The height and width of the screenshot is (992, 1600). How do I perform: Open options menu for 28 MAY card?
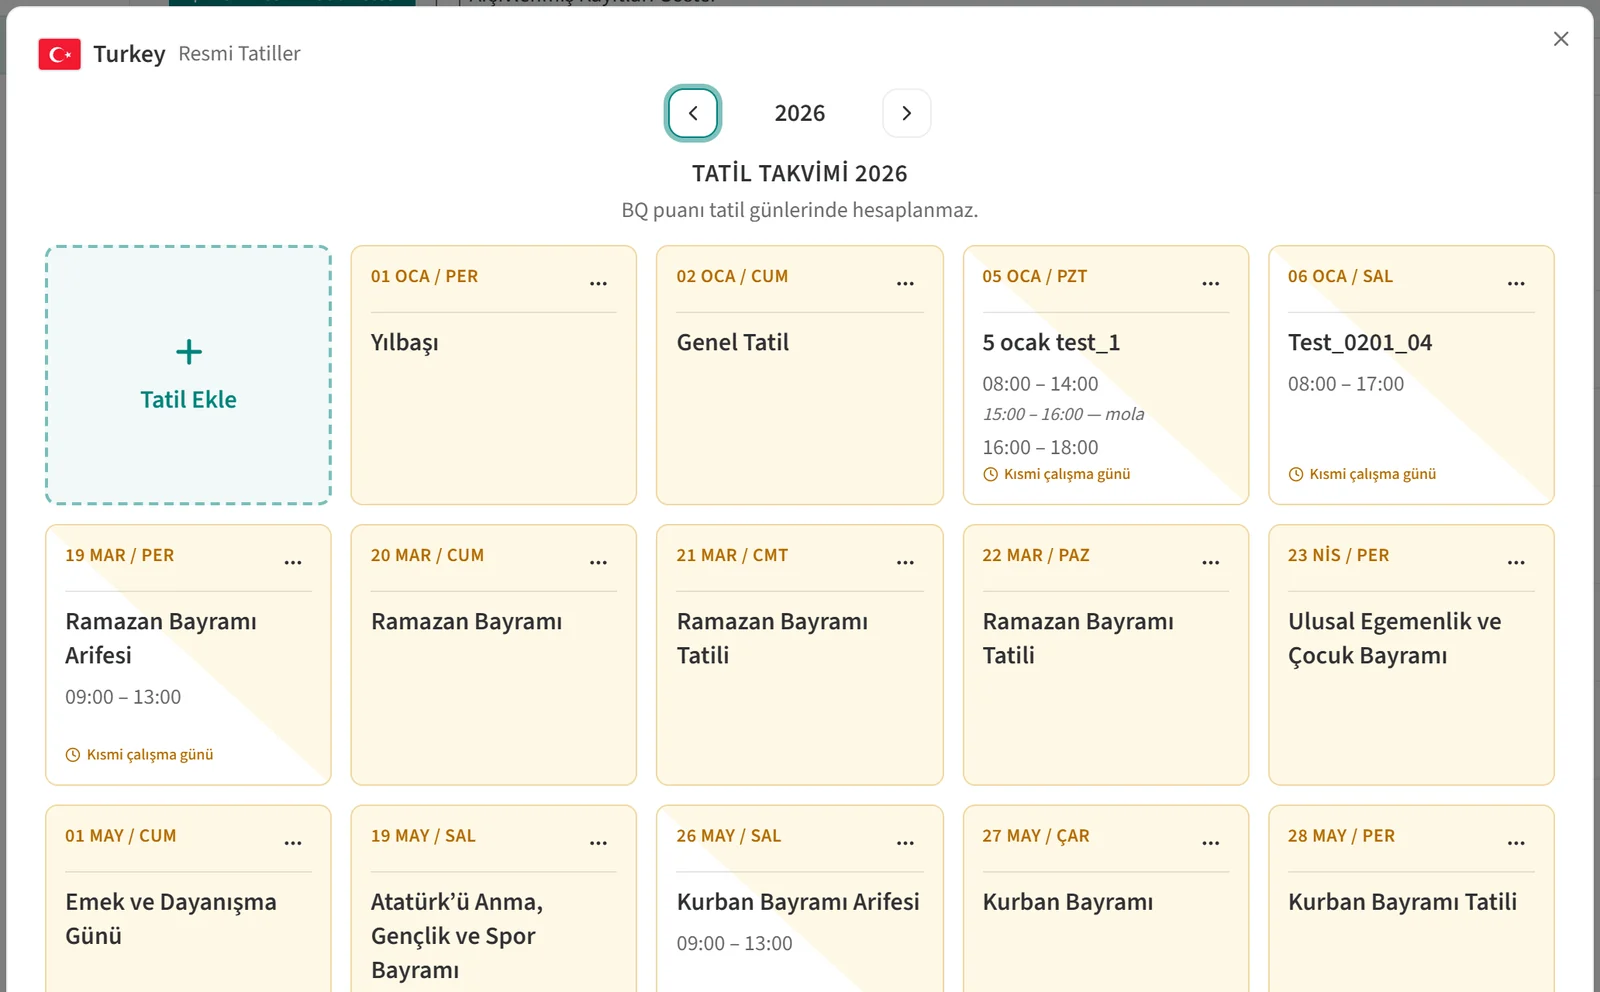1516,842
